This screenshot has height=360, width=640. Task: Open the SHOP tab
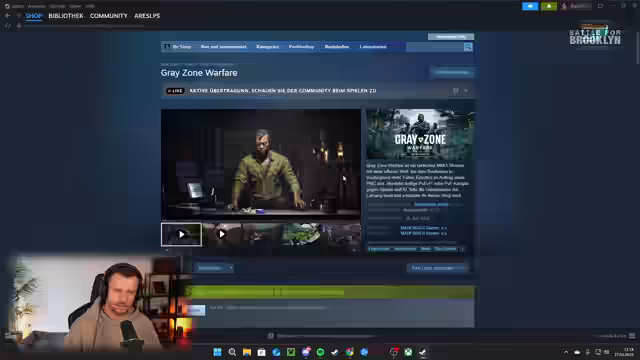[x=34, y=16]
